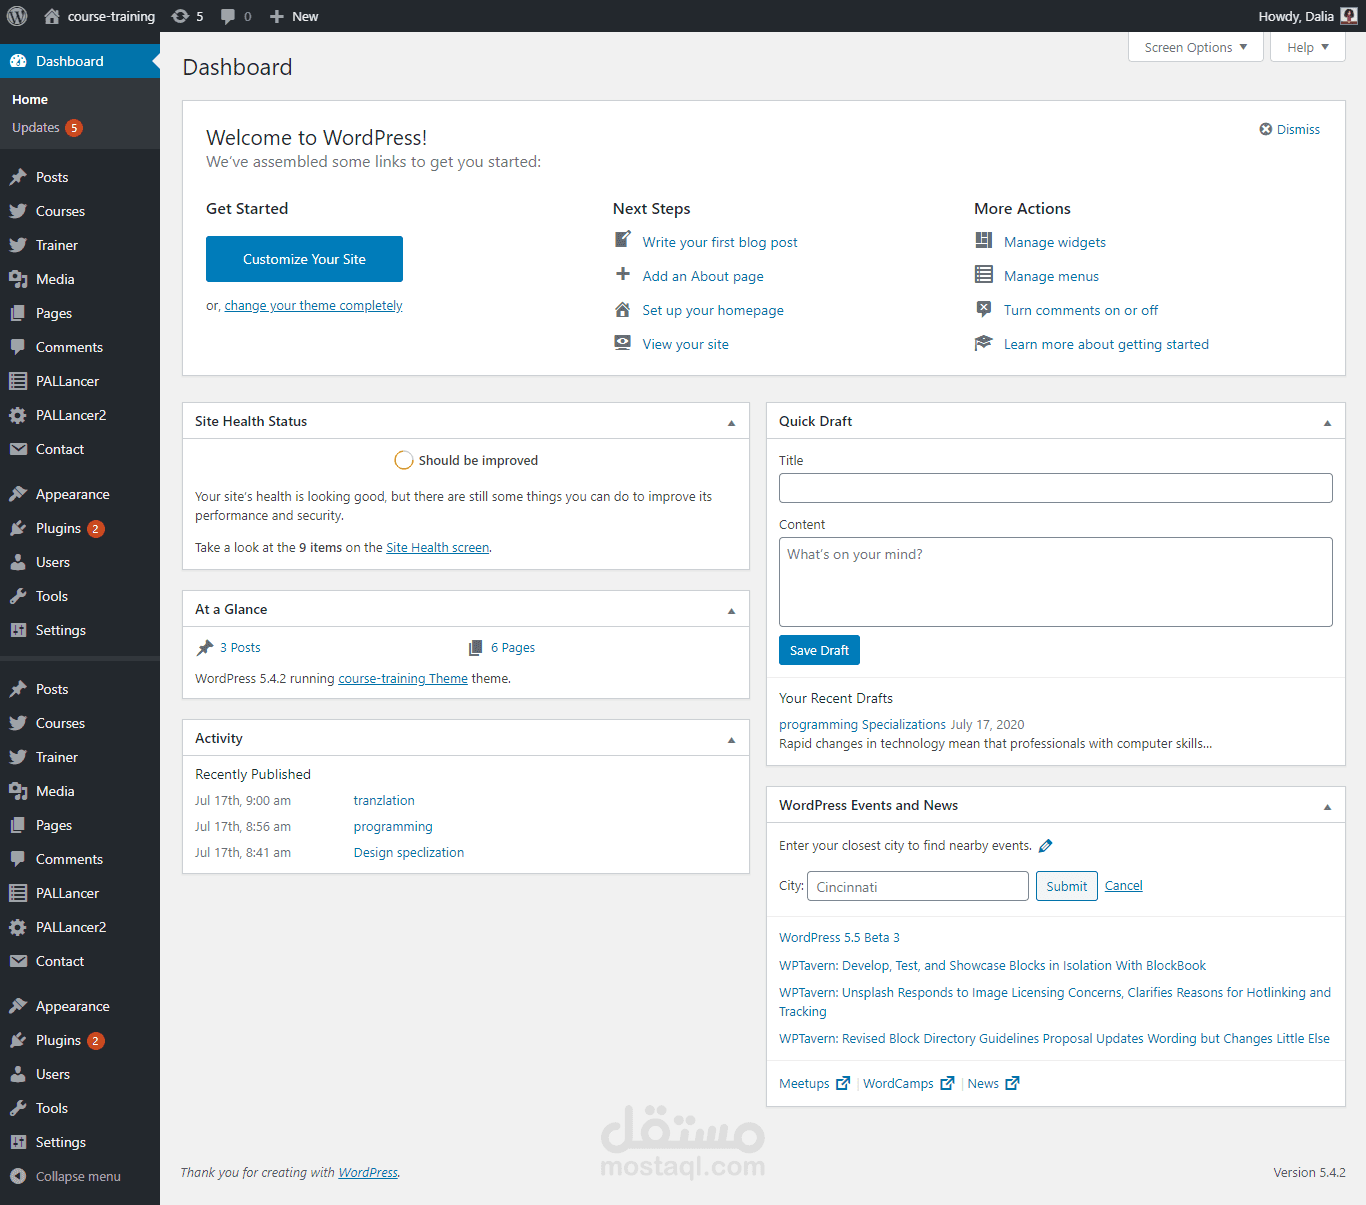Click the pages icon next to 6 Pages
The height and width of the screenshot is (1205, 1366).
pyautogui.click(x=476, y=648)
